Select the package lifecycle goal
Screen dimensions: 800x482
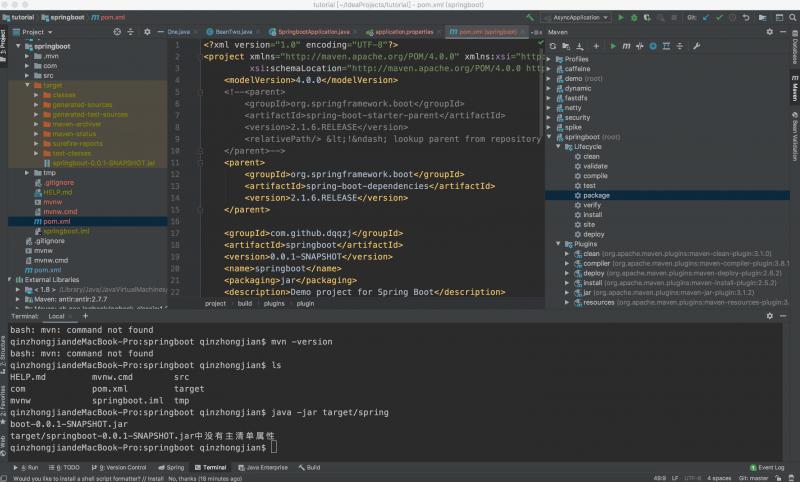(x=596, y=195)
